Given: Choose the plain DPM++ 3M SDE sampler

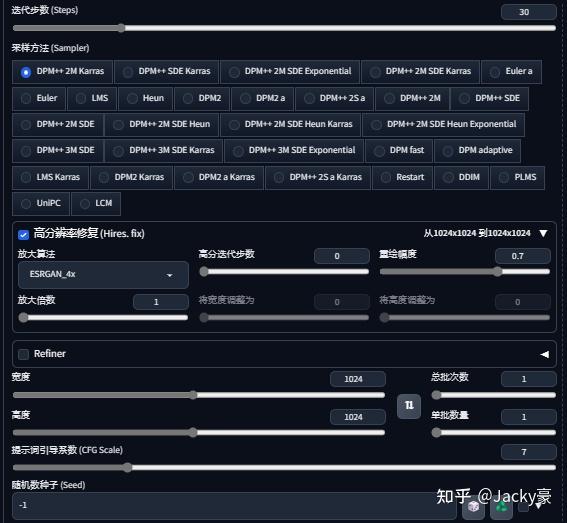Looking at the screenshot, I should pos(57,151).
